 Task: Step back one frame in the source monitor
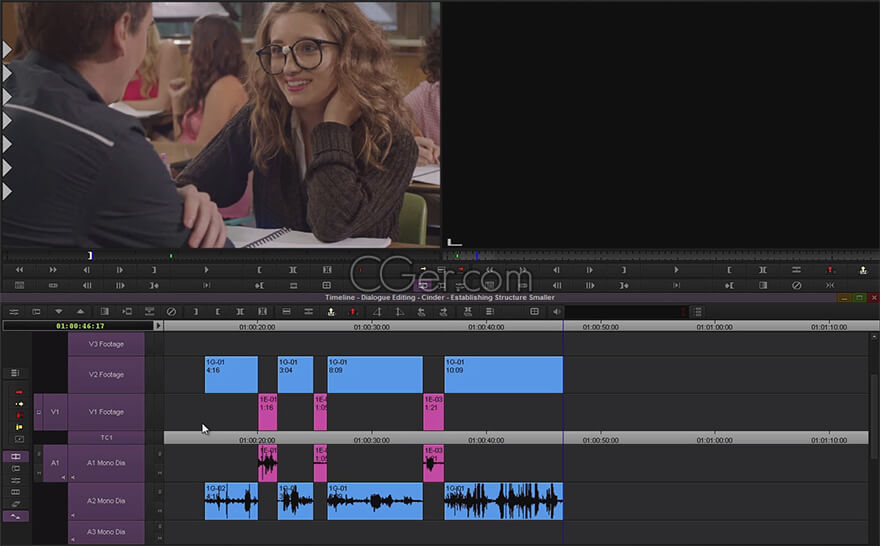point(86,270)
